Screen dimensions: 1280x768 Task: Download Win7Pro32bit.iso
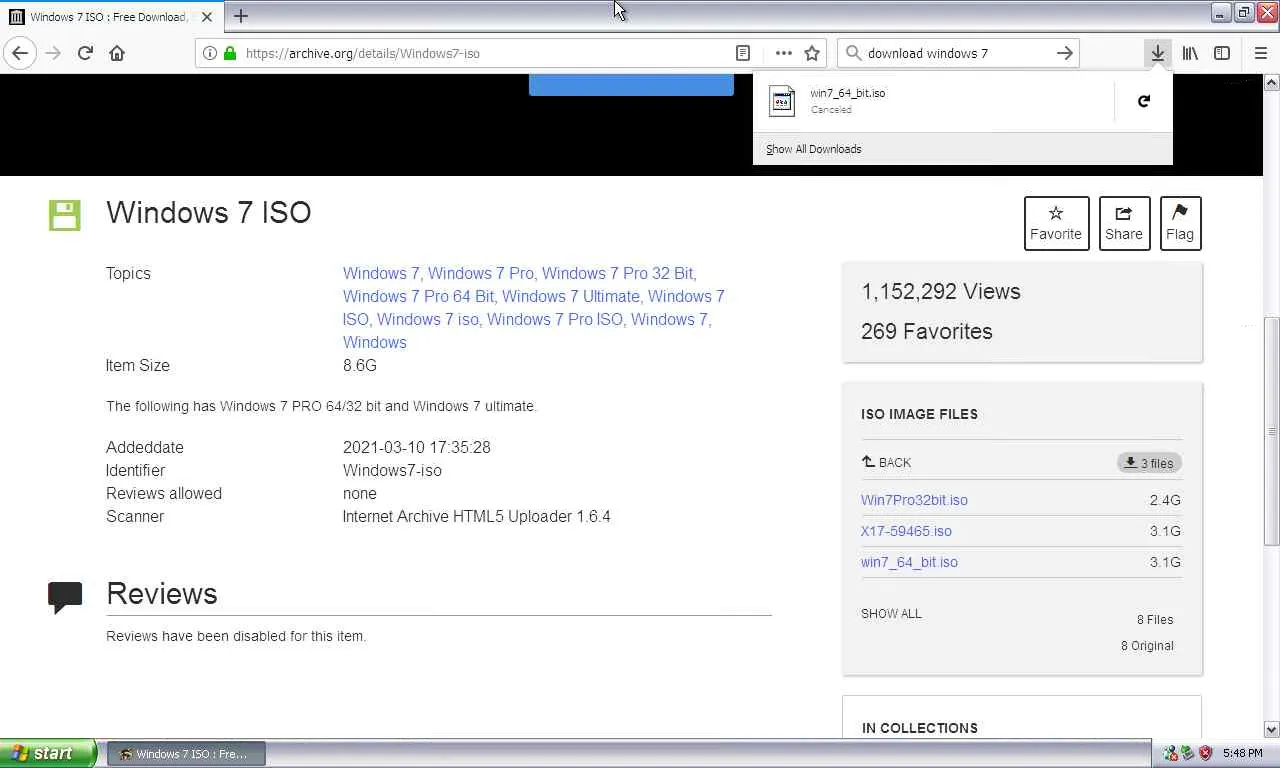pyautogui.click(x=914, y=500)
